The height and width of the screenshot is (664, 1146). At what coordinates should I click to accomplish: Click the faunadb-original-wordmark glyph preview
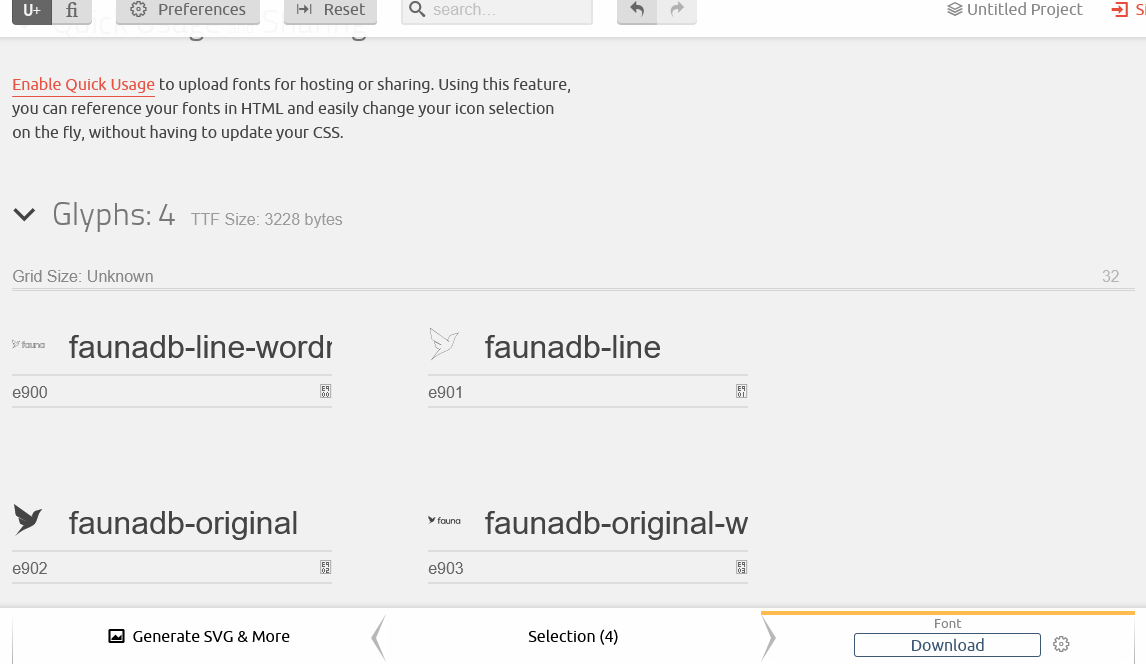[444, 520]
